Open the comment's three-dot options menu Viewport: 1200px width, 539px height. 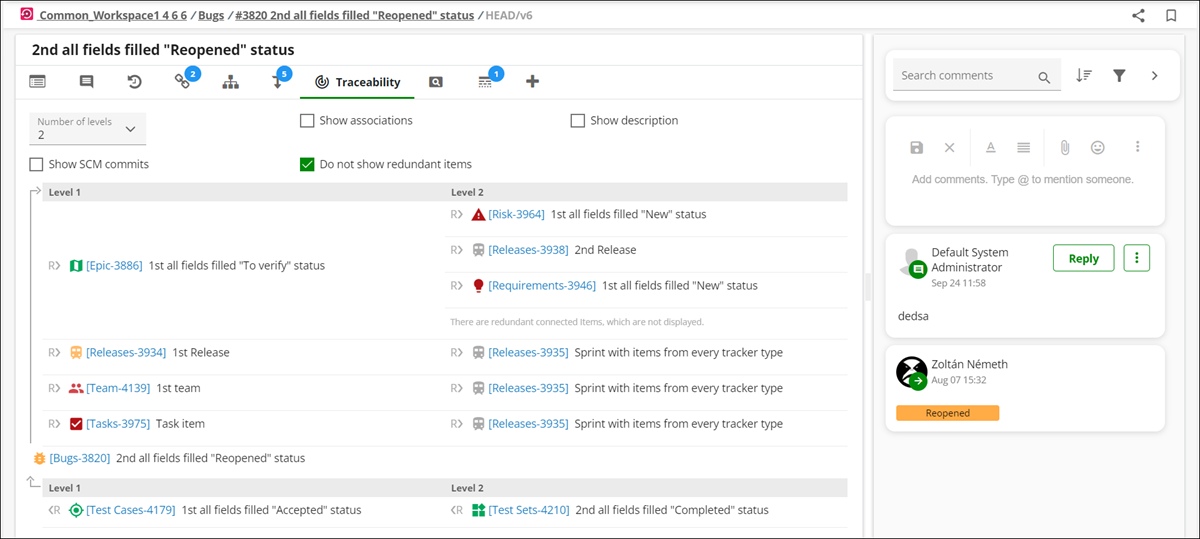pos(1137,258)
